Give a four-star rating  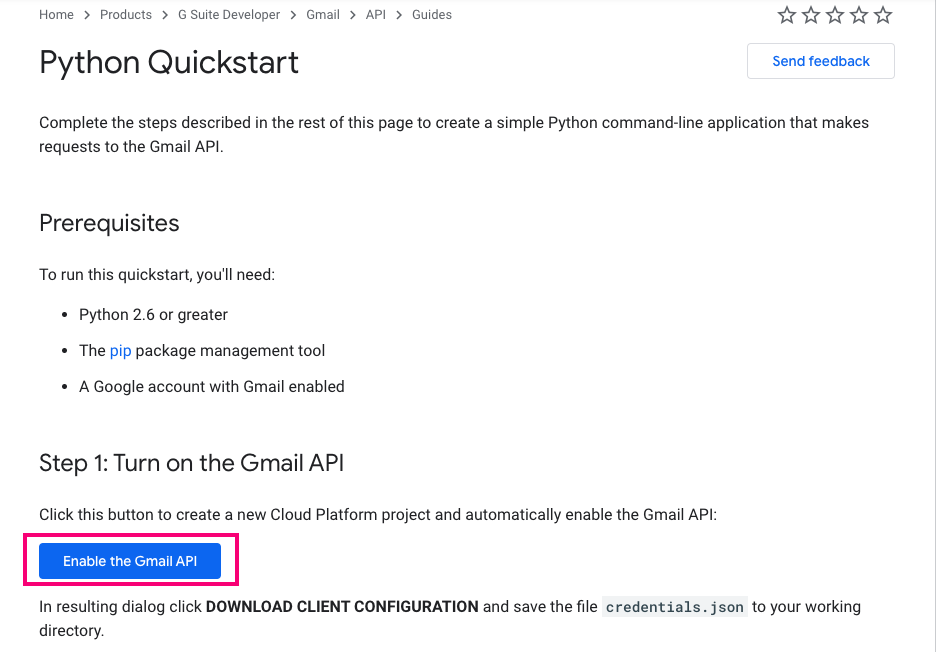click(859, 15)
